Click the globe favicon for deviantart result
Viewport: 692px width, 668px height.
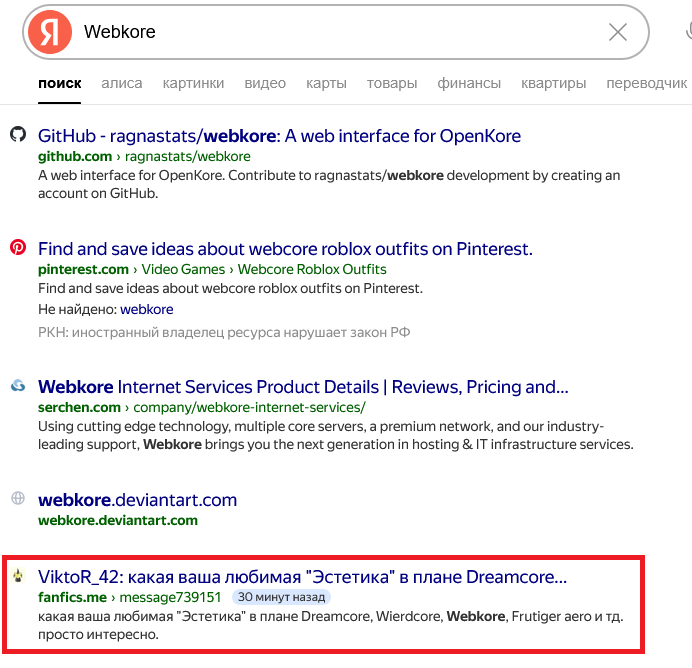17,499
